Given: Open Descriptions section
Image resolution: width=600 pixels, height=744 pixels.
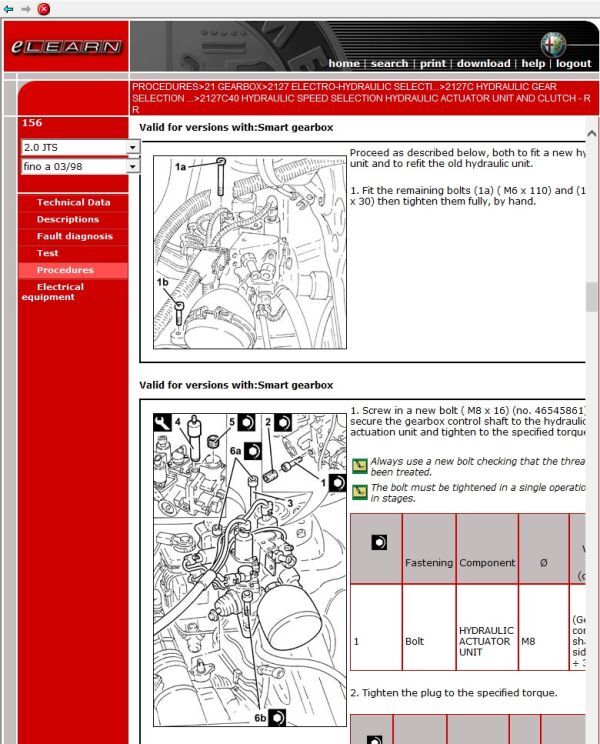Looking at the screenshot, I should click(x=68, y=219).
